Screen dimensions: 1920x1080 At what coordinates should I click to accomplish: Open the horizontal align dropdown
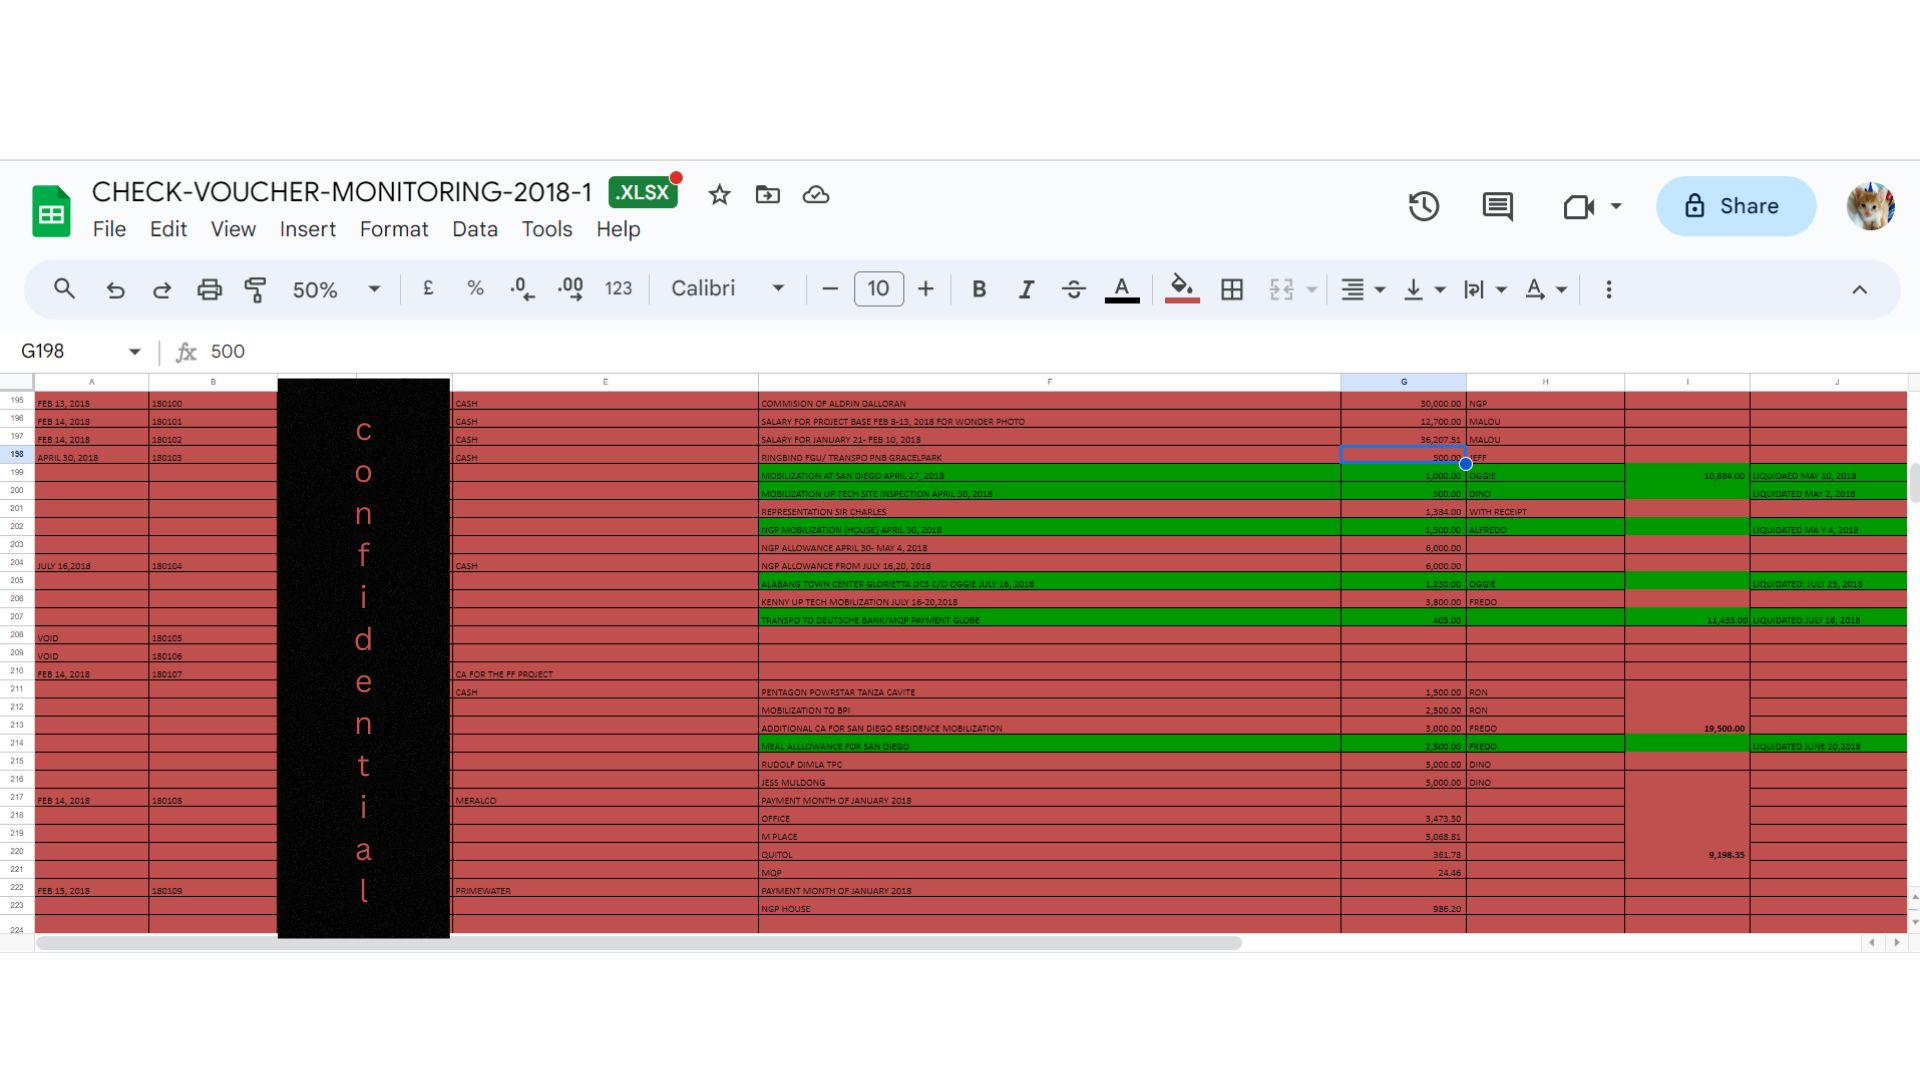point(1362,290)
